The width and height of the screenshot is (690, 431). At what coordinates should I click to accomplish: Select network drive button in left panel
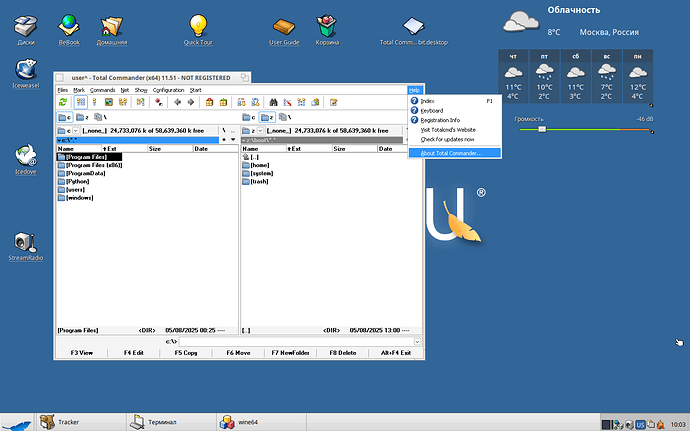[100, 118]
